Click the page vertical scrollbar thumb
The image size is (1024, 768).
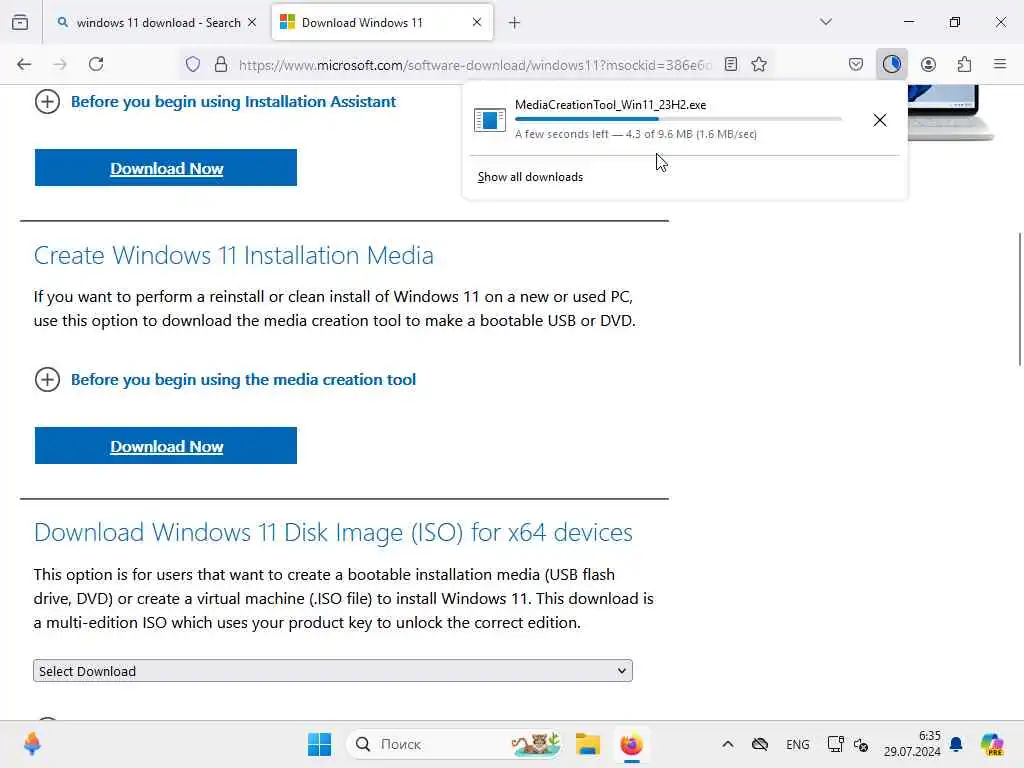[x=1019, y=299]
